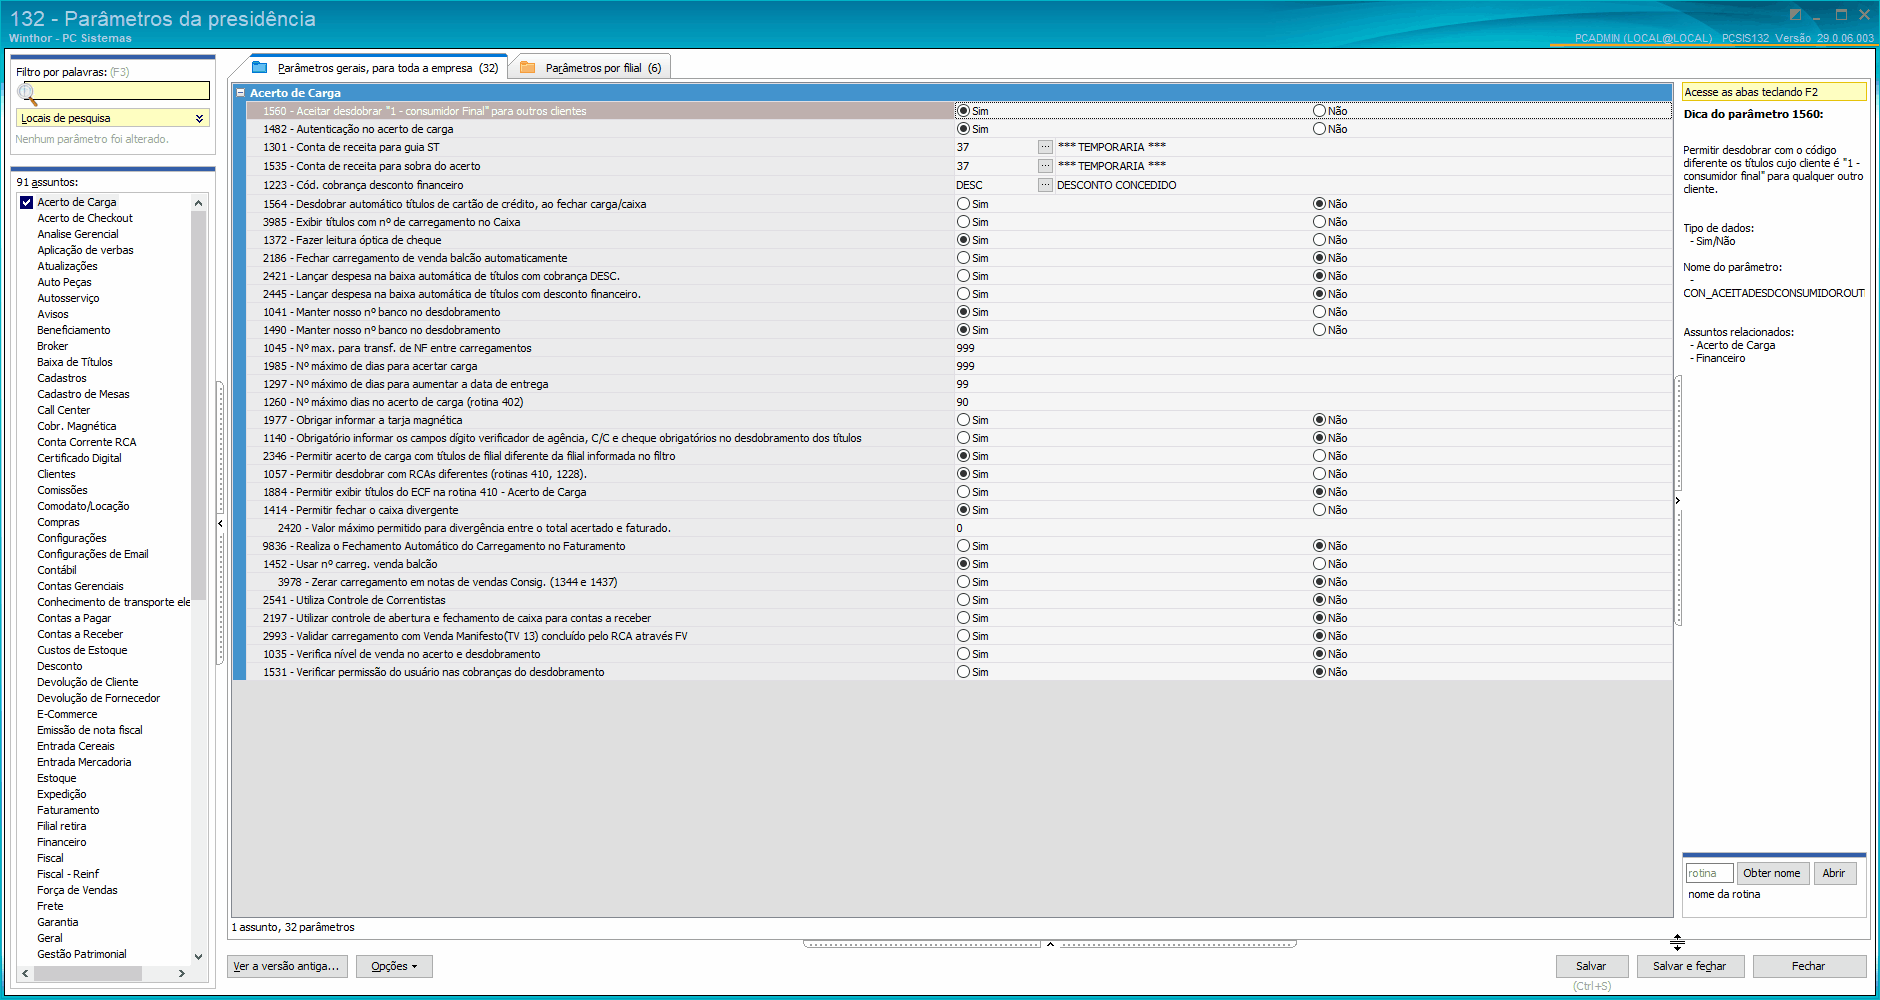This screenshot has height=1000, width=1880.
Task: Click the left panel collapse arrow
Action: 220,523
